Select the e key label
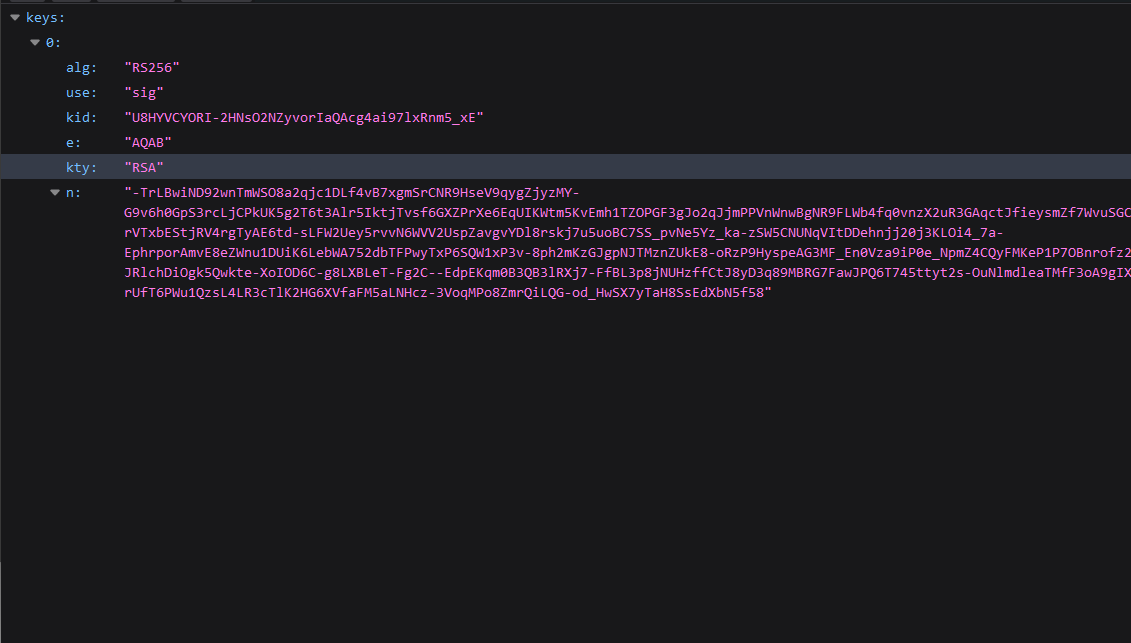This screenshot has height=643, width=1131. (x=72, y=142)
